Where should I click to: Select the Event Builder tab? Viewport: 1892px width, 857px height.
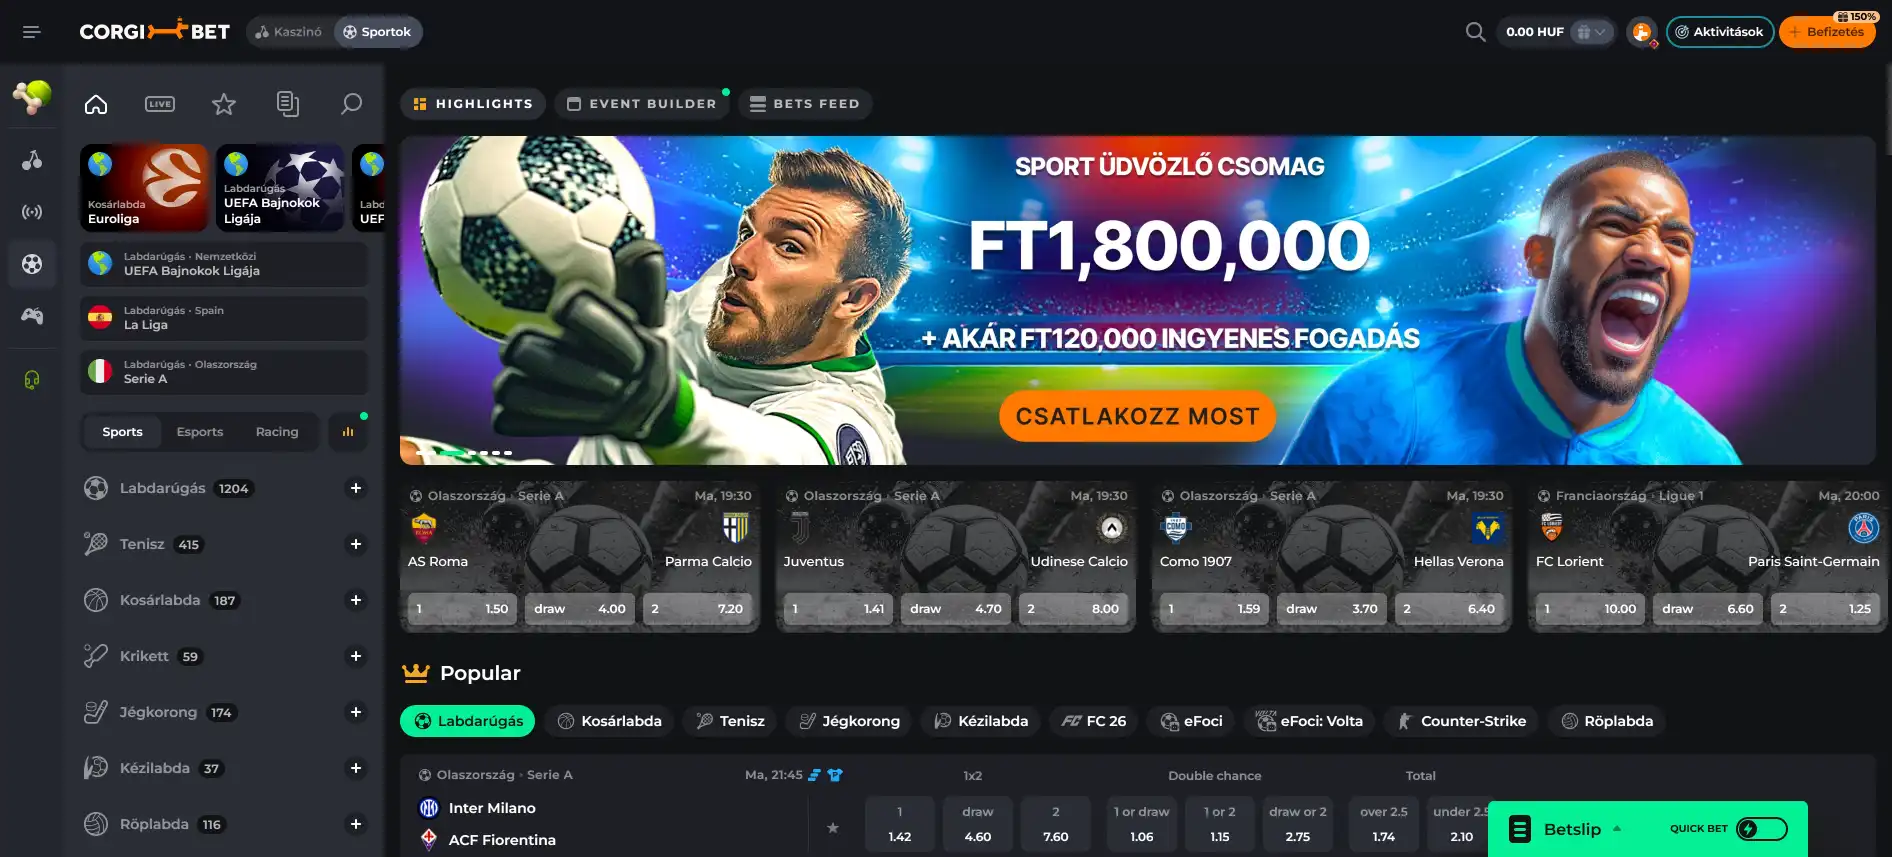[x=642, y=104]
